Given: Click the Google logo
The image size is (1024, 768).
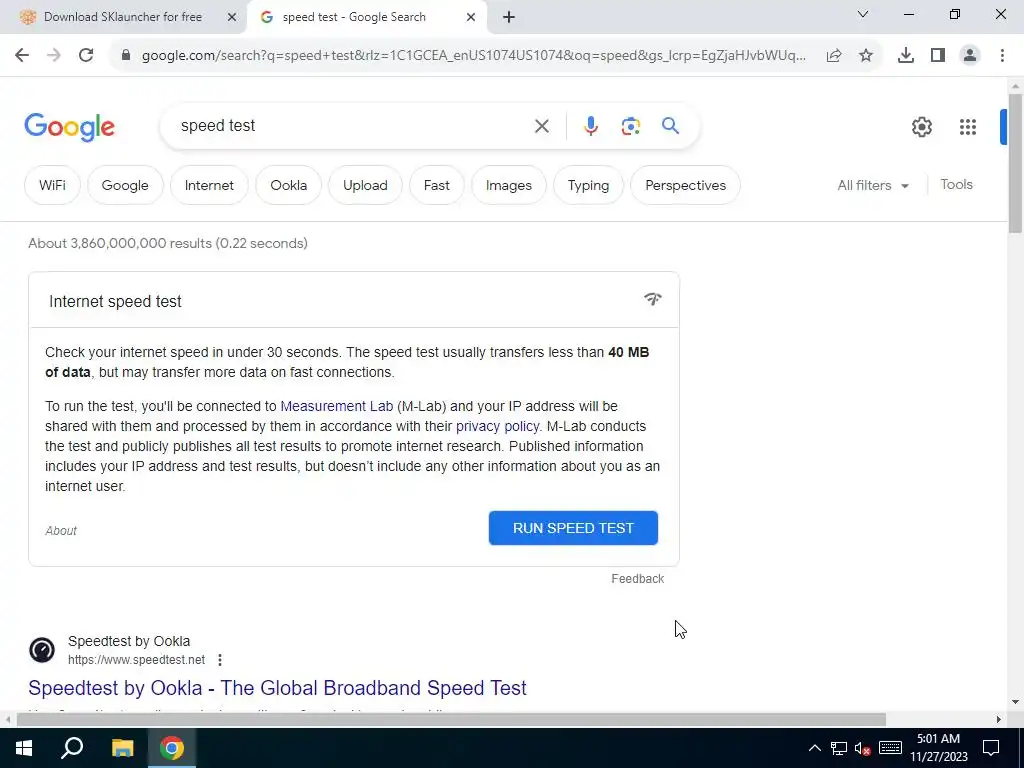Looking at the screenshot, I should [x=69, y=127].
